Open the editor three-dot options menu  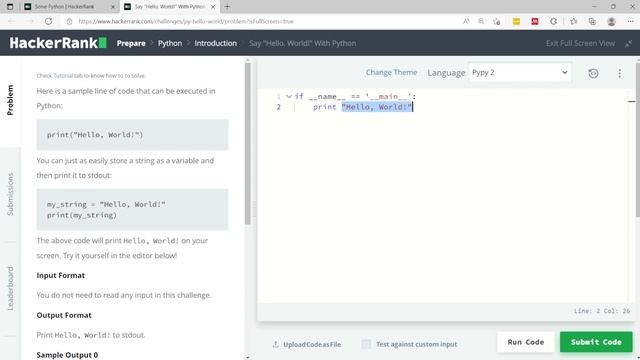620,73
